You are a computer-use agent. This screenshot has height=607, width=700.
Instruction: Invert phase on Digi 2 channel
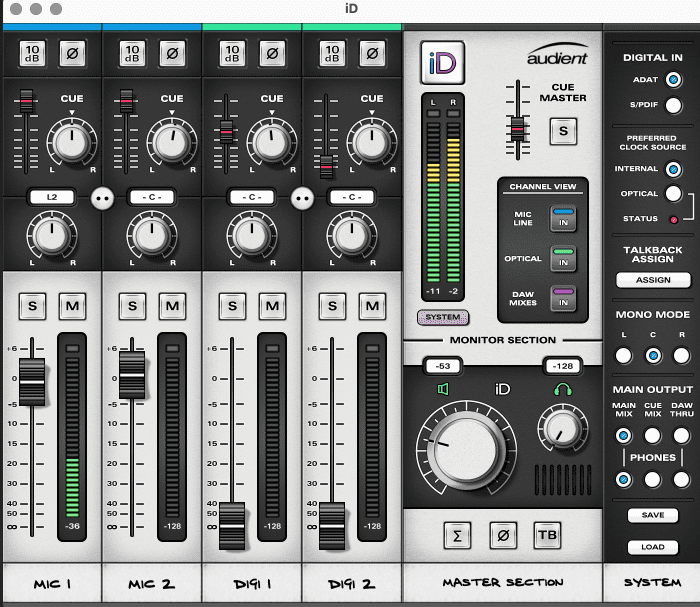372,54
